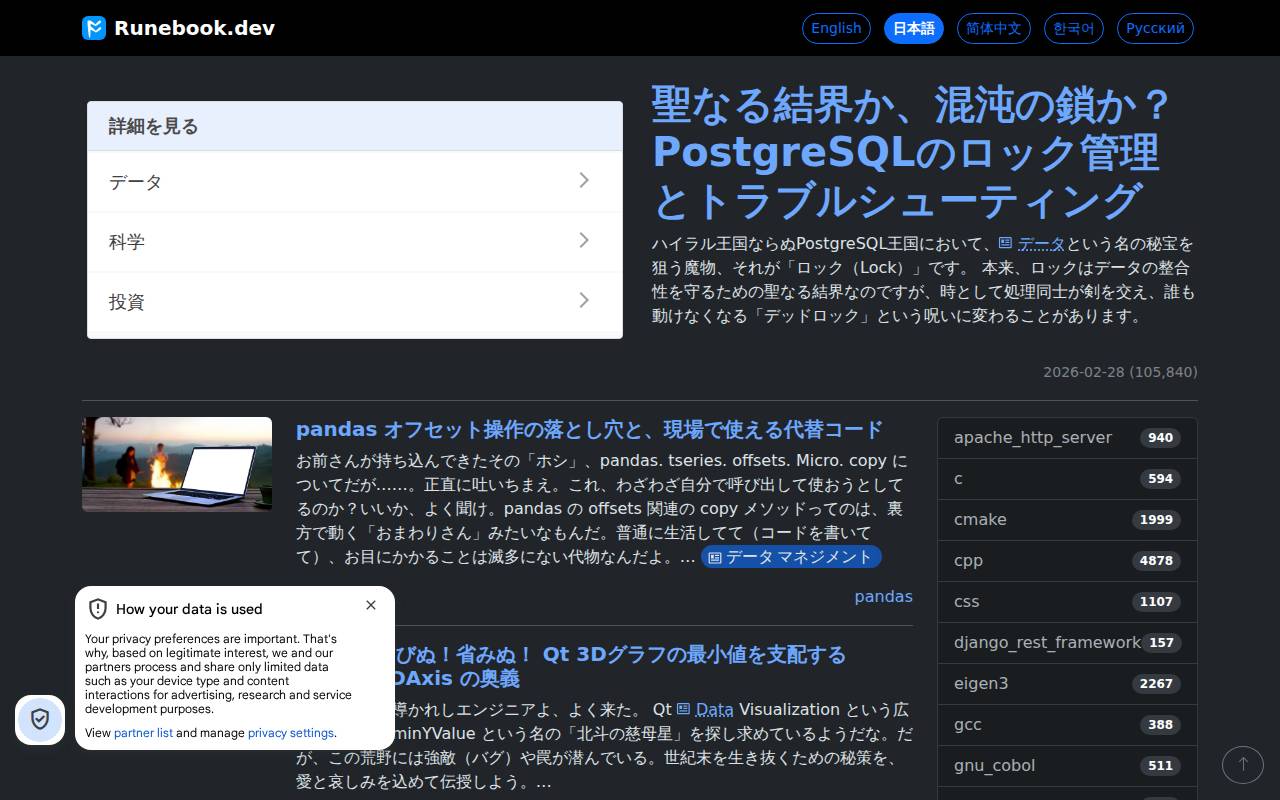The width and height of the screenshot is (1280, 800).
Task: Expand the 科学 category chevron
Action: [584, 240]
